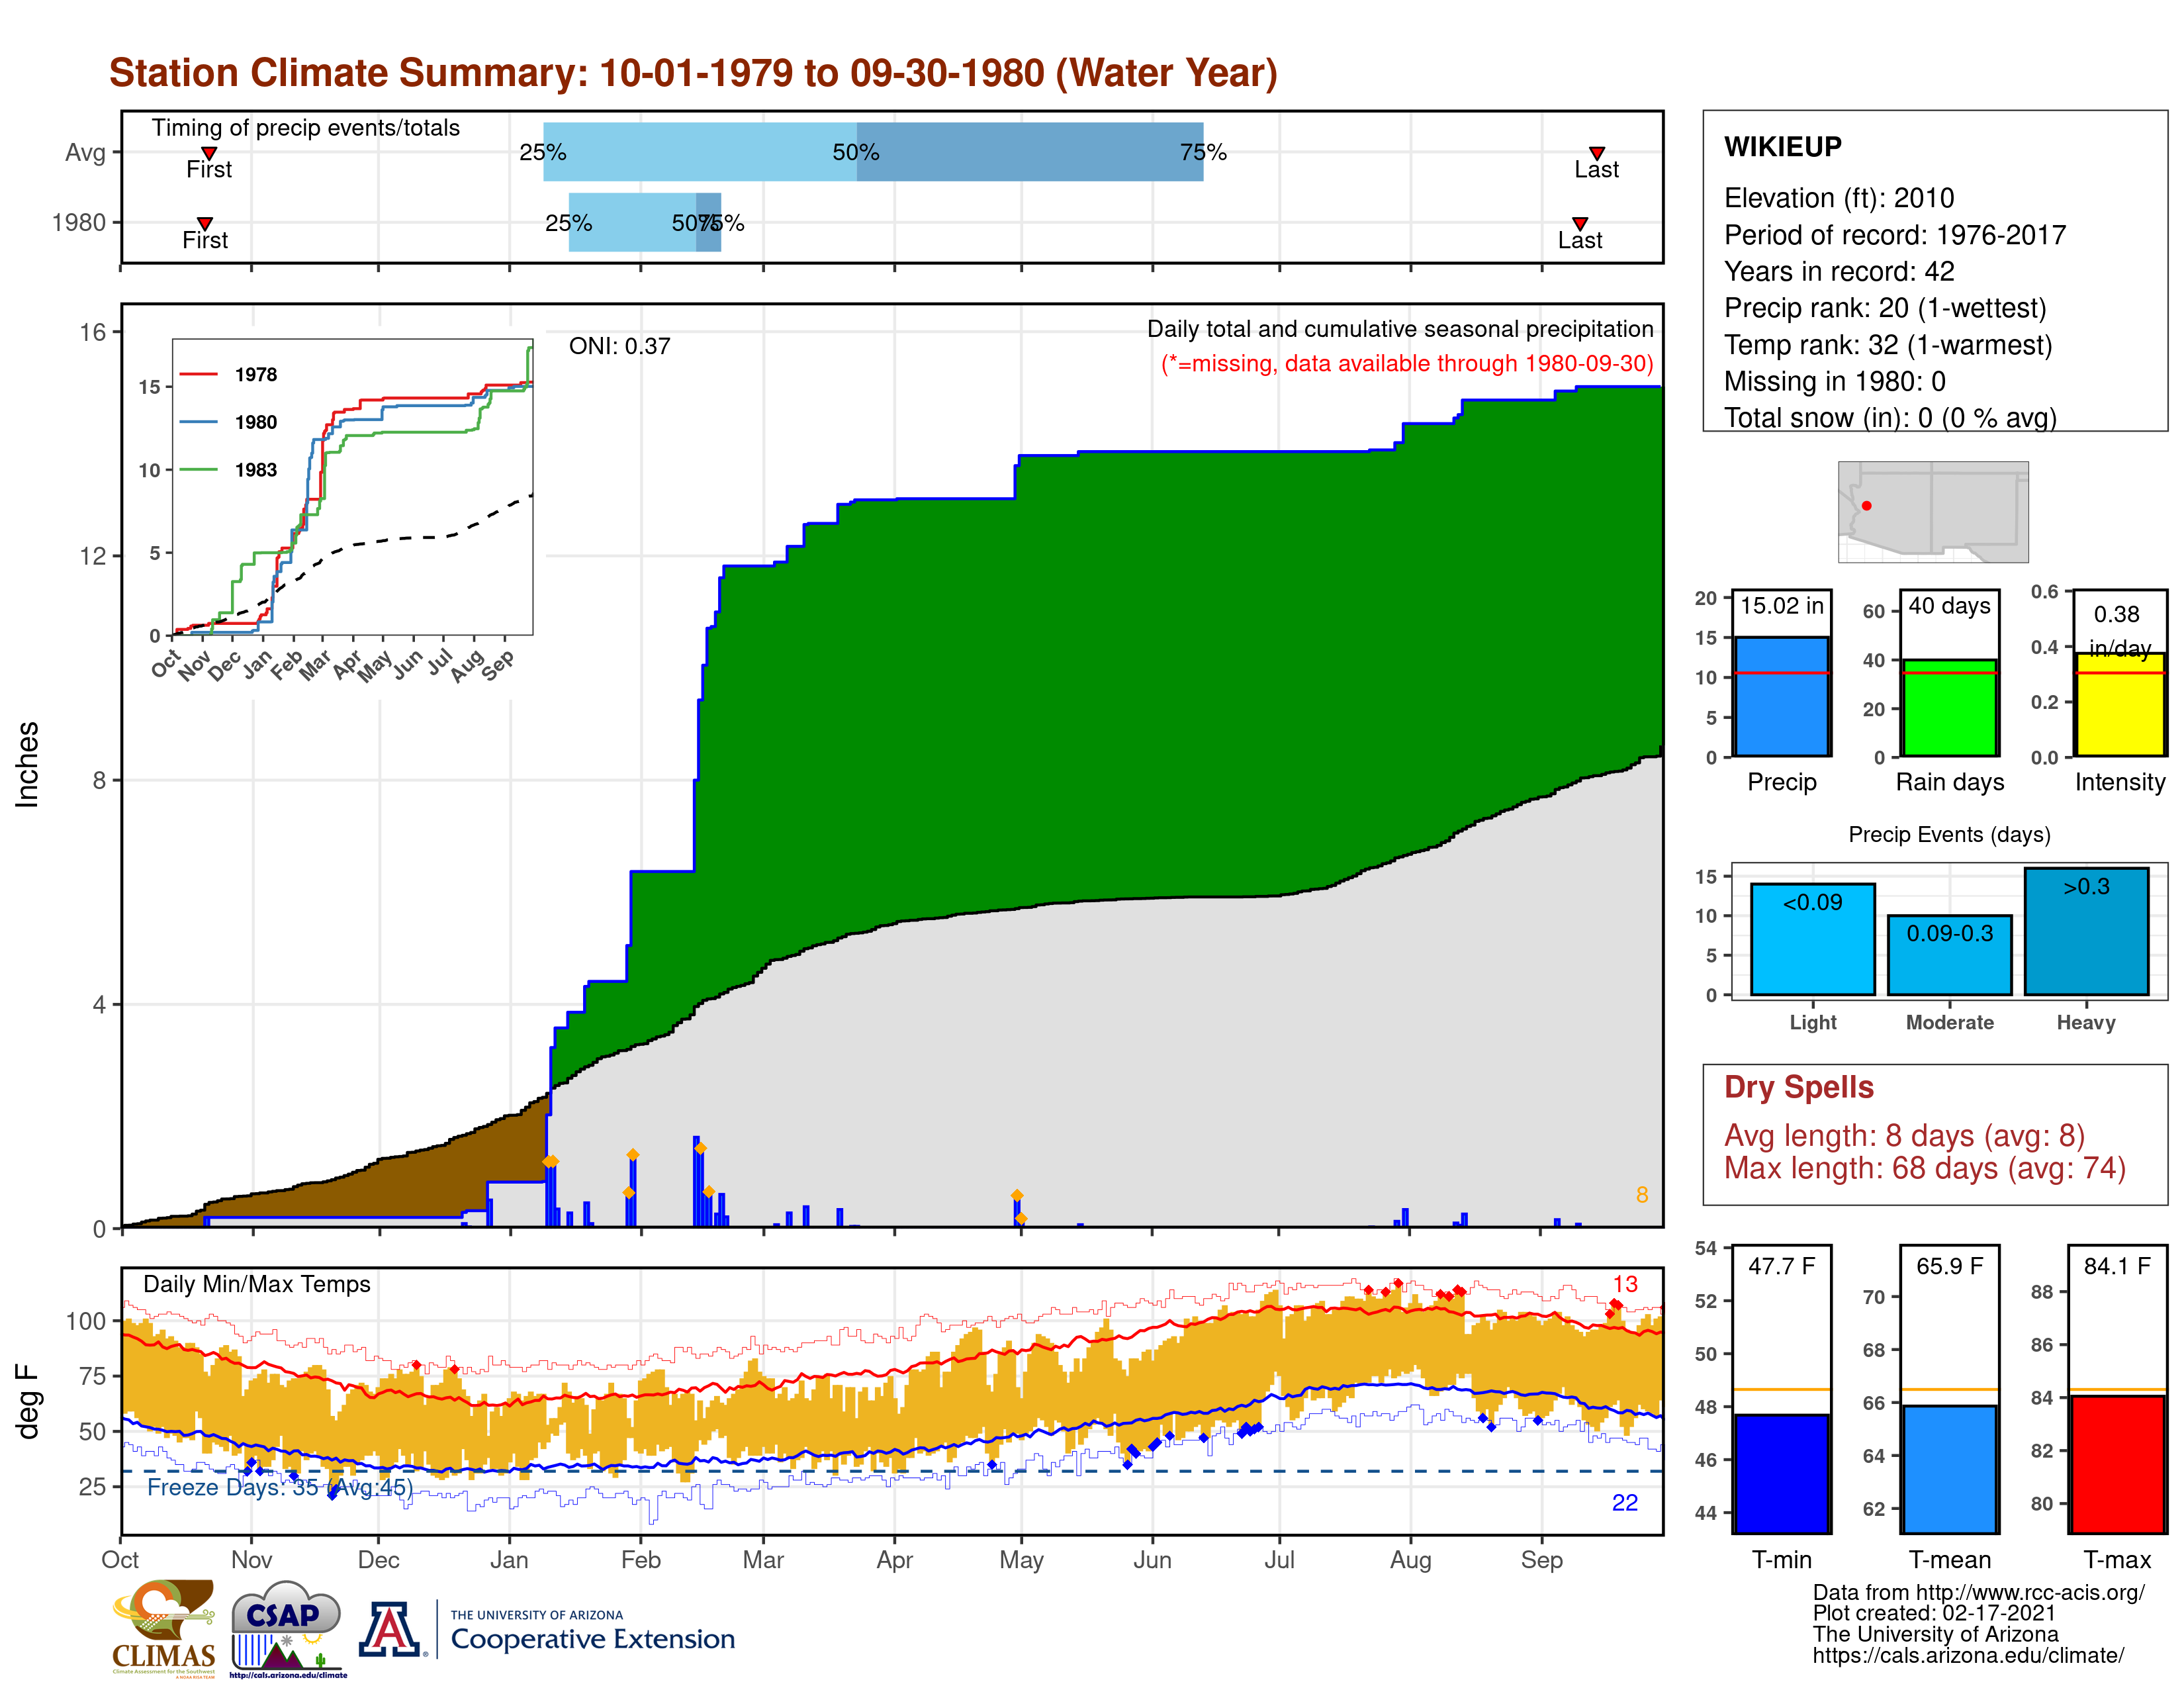Click the Avg row 50% label
Image resolution: width=2184 pixels, height=1688 pixels.
coord(856,152)
